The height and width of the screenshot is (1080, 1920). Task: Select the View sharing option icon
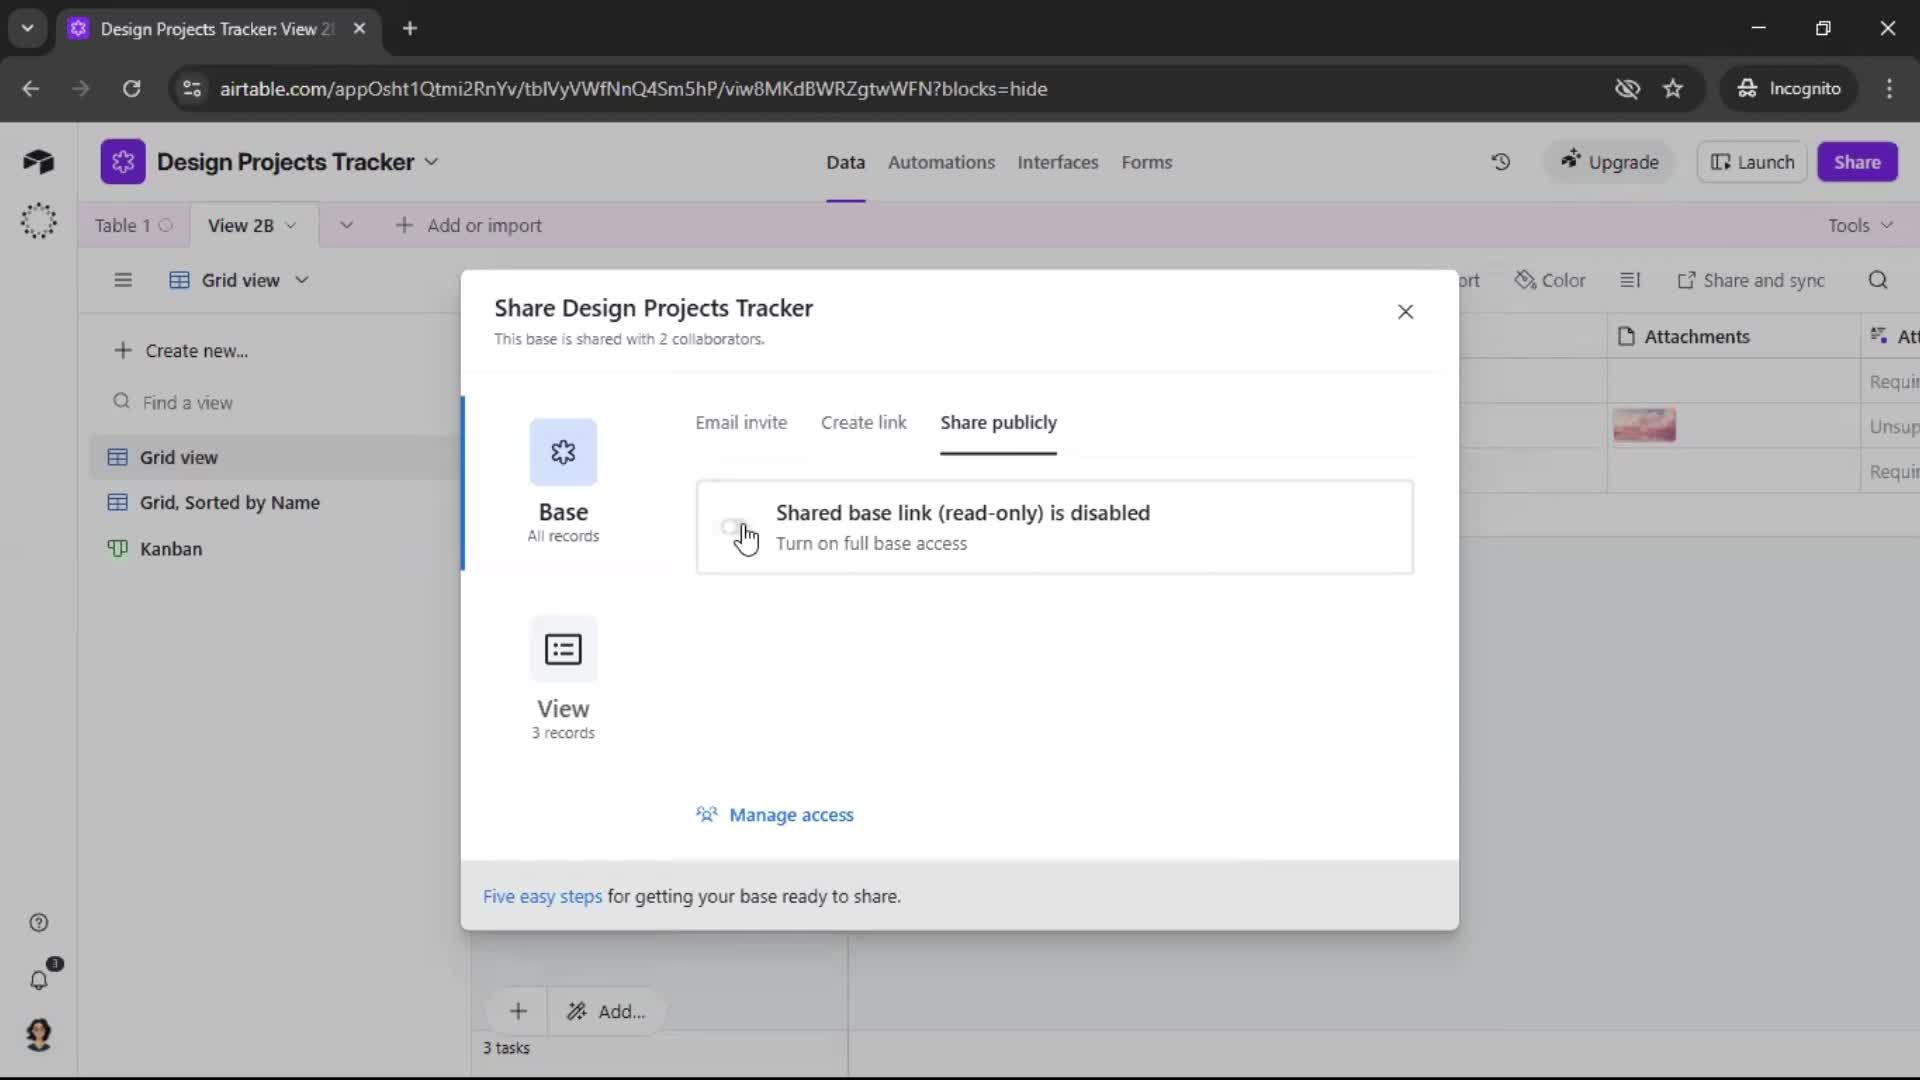pyautogui.click(x=563, y=649)
